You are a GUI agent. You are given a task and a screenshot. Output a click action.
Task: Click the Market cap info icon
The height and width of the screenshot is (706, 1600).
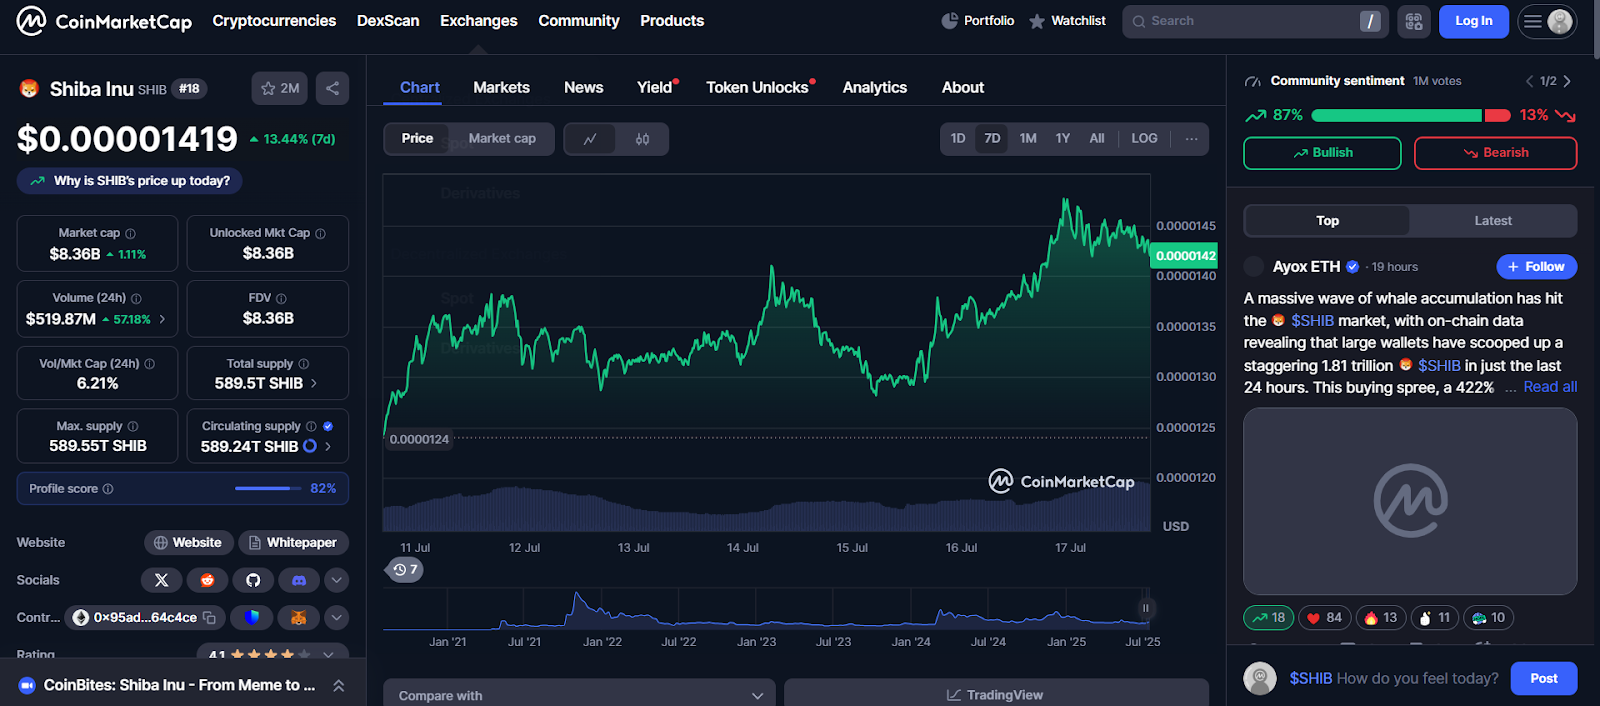130,233
